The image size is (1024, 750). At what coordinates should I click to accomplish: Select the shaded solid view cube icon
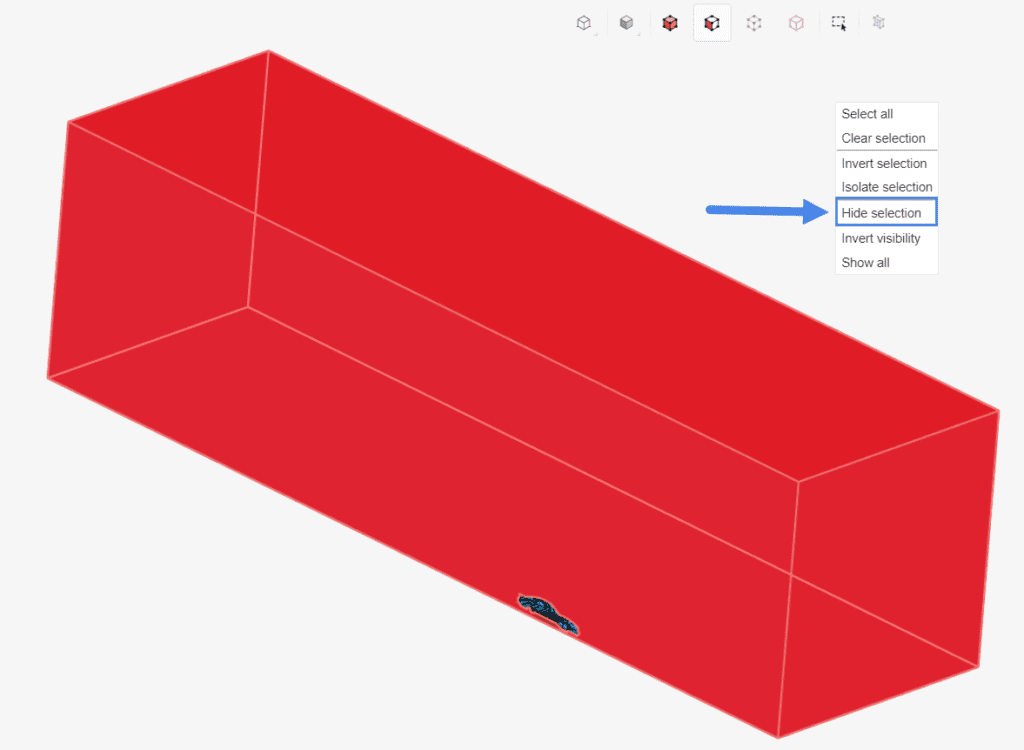(583, 22)
